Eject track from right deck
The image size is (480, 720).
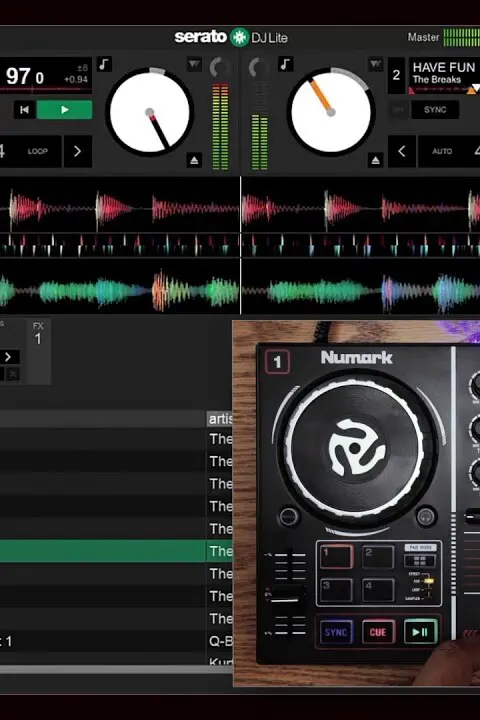375,160
